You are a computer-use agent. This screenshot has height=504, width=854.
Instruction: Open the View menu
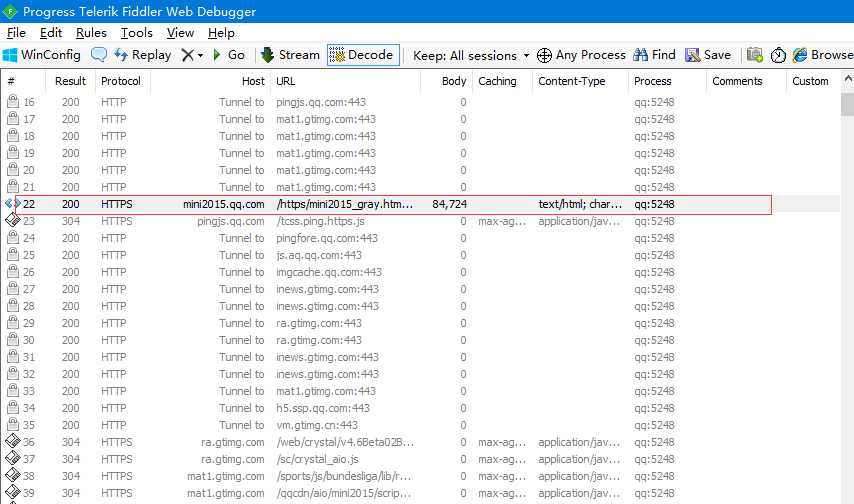180,33
